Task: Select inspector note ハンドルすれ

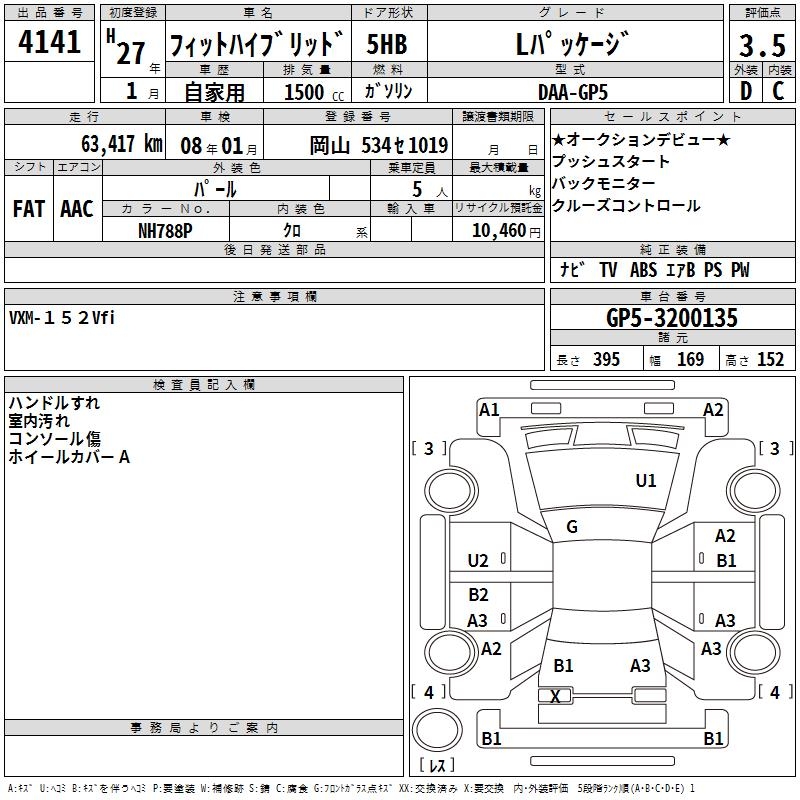Action: [54, 403]
